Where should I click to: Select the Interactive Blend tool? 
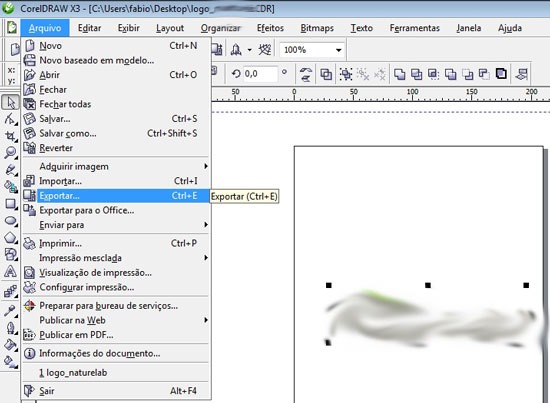pos(11,291)
